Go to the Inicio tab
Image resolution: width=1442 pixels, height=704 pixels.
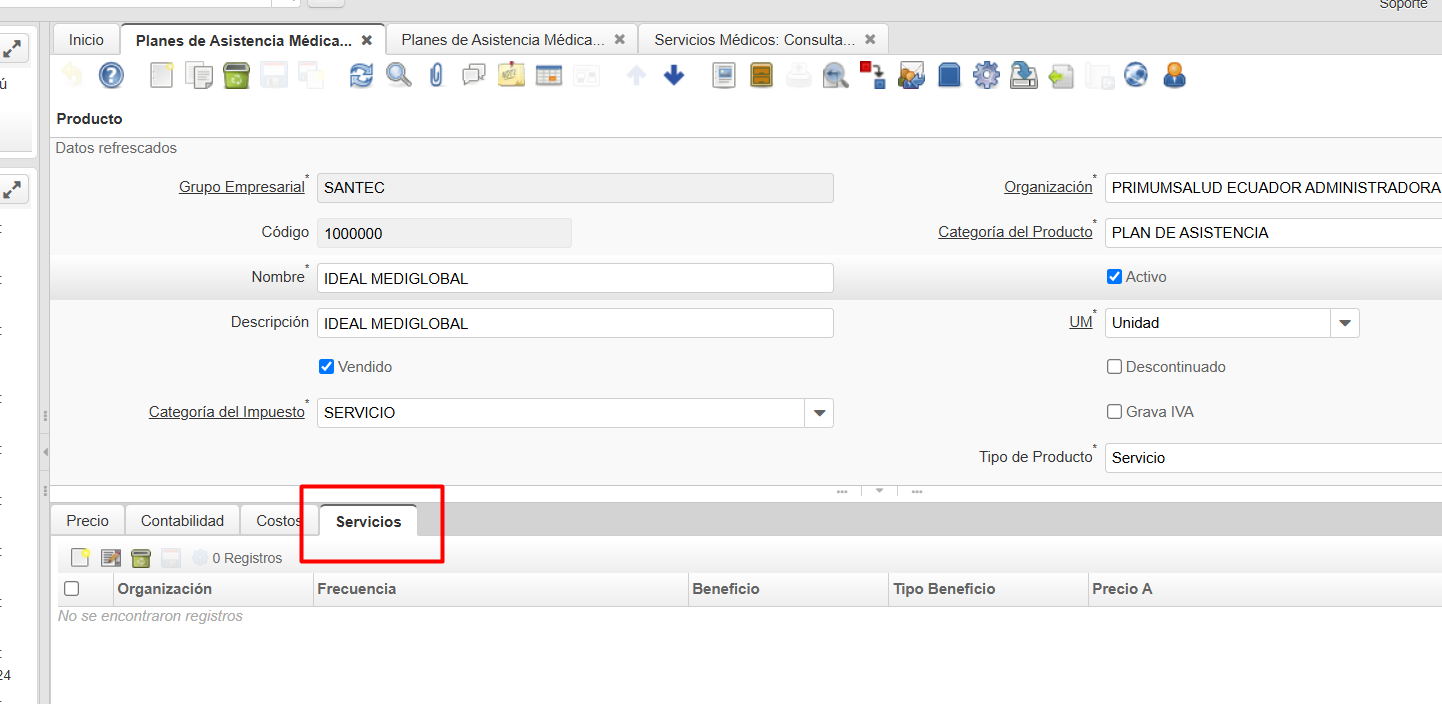click(86, 40)
